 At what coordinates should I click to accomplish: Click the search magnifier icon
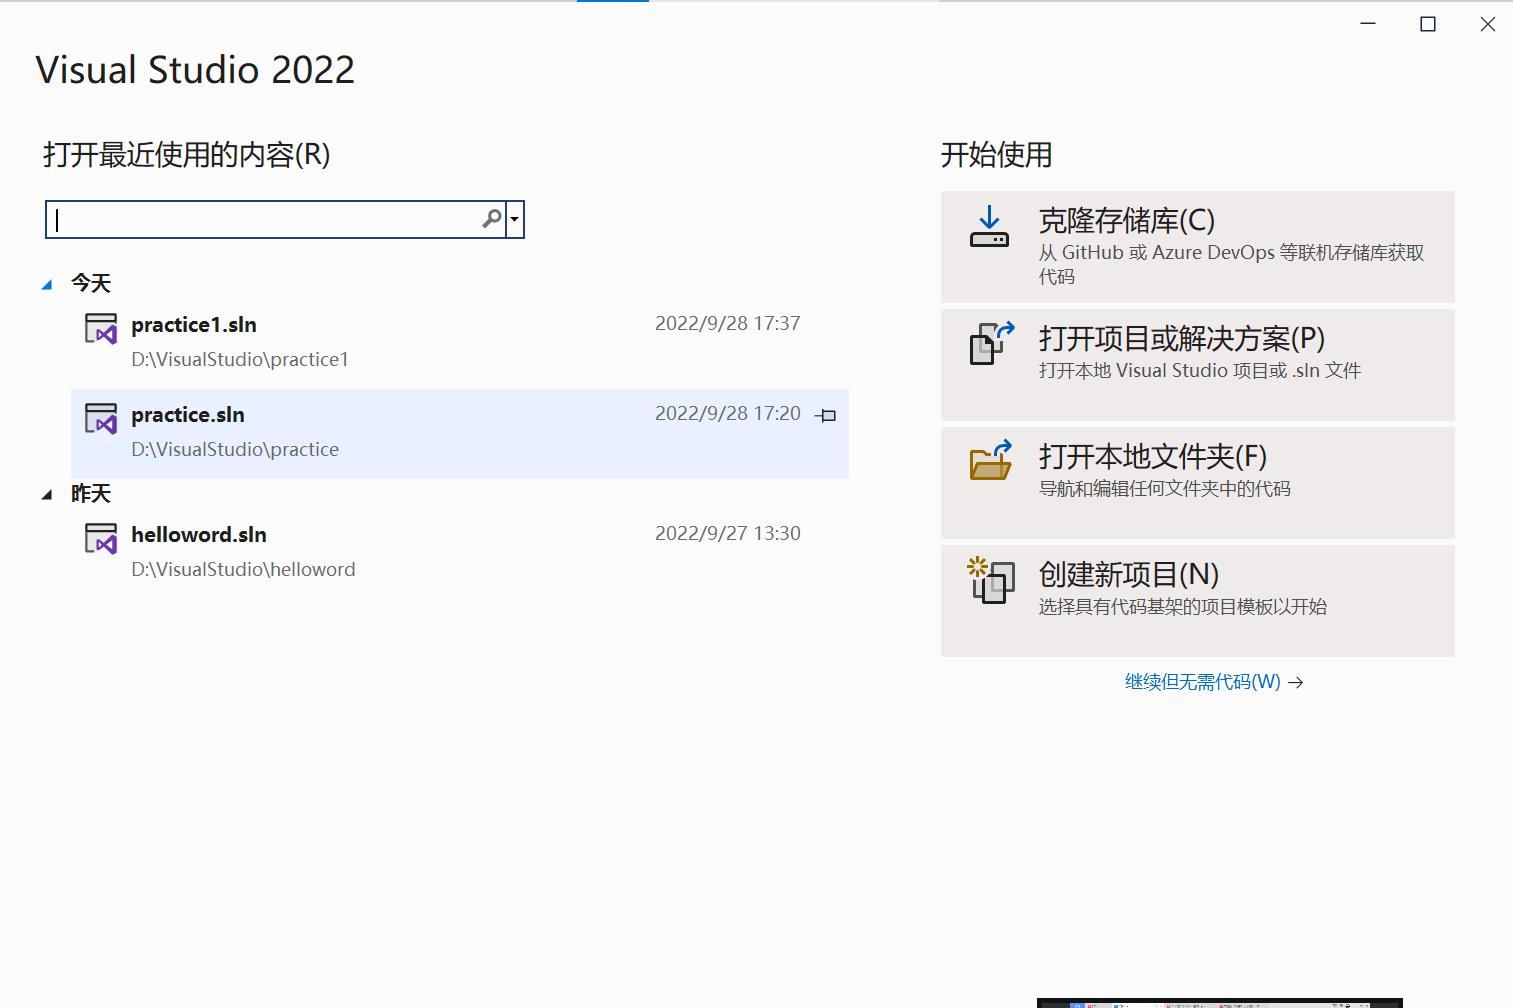[x=492, y=219]
